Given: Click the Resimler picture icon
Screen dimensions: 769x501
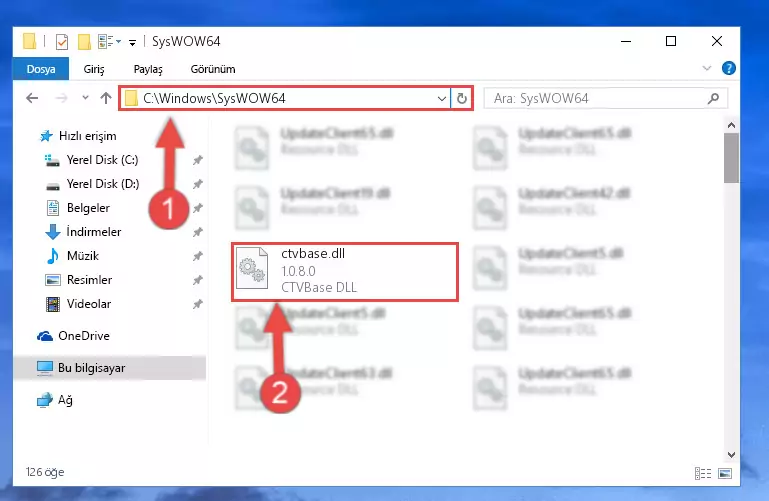Looking at the screenshot, I should [52, 280].
